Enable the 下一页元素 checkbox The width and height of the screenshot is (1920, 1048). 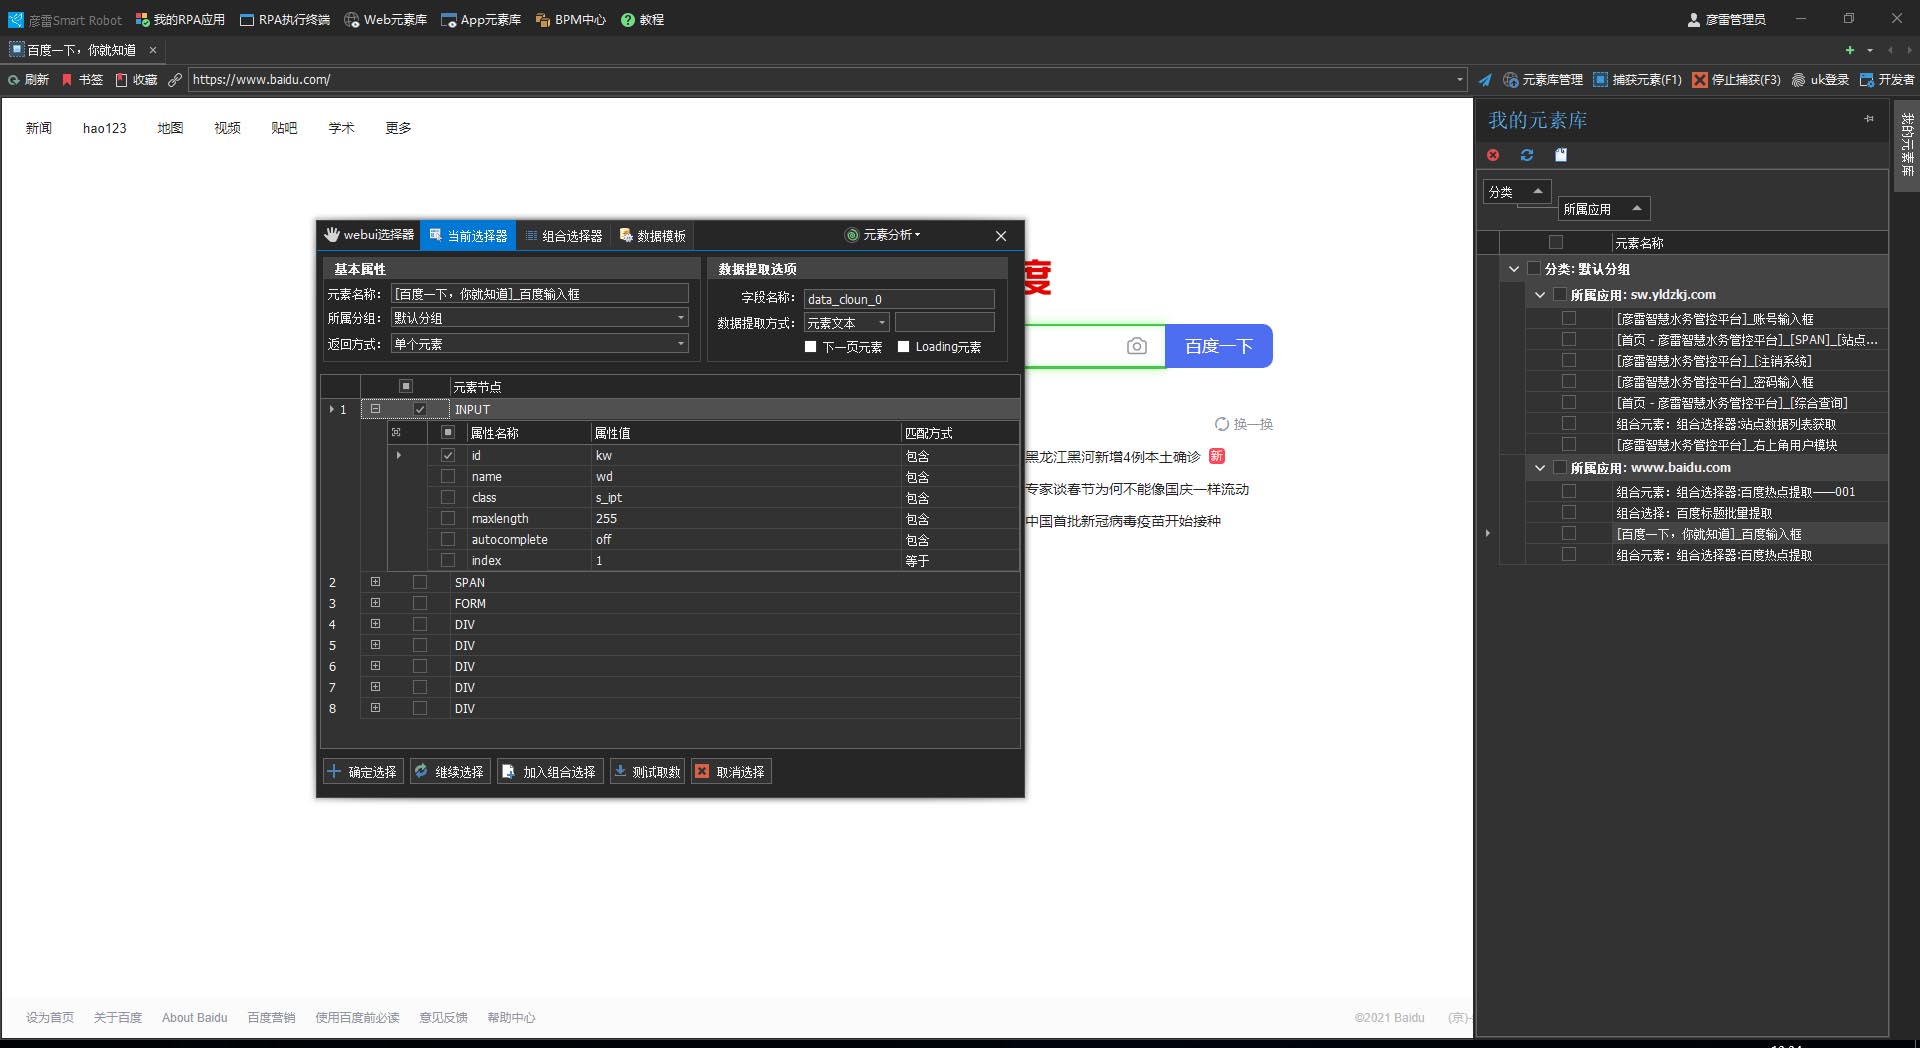[811, 347]
